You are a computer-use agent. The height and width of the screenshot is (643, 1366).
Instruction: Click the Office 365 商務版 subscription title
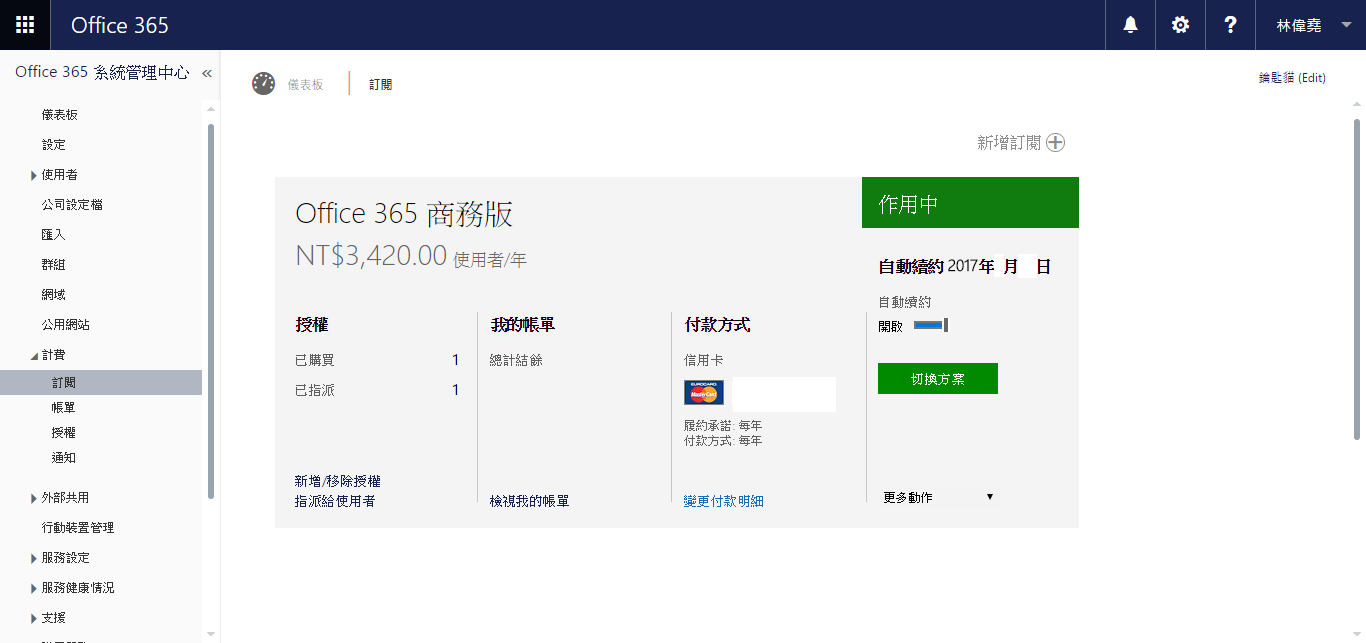[x=404, y=214]
